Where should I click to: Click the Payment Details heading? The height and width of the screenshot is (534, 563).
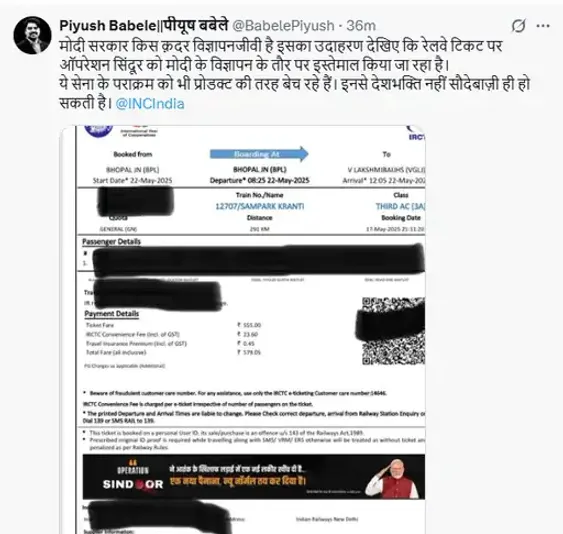(112, 314)
